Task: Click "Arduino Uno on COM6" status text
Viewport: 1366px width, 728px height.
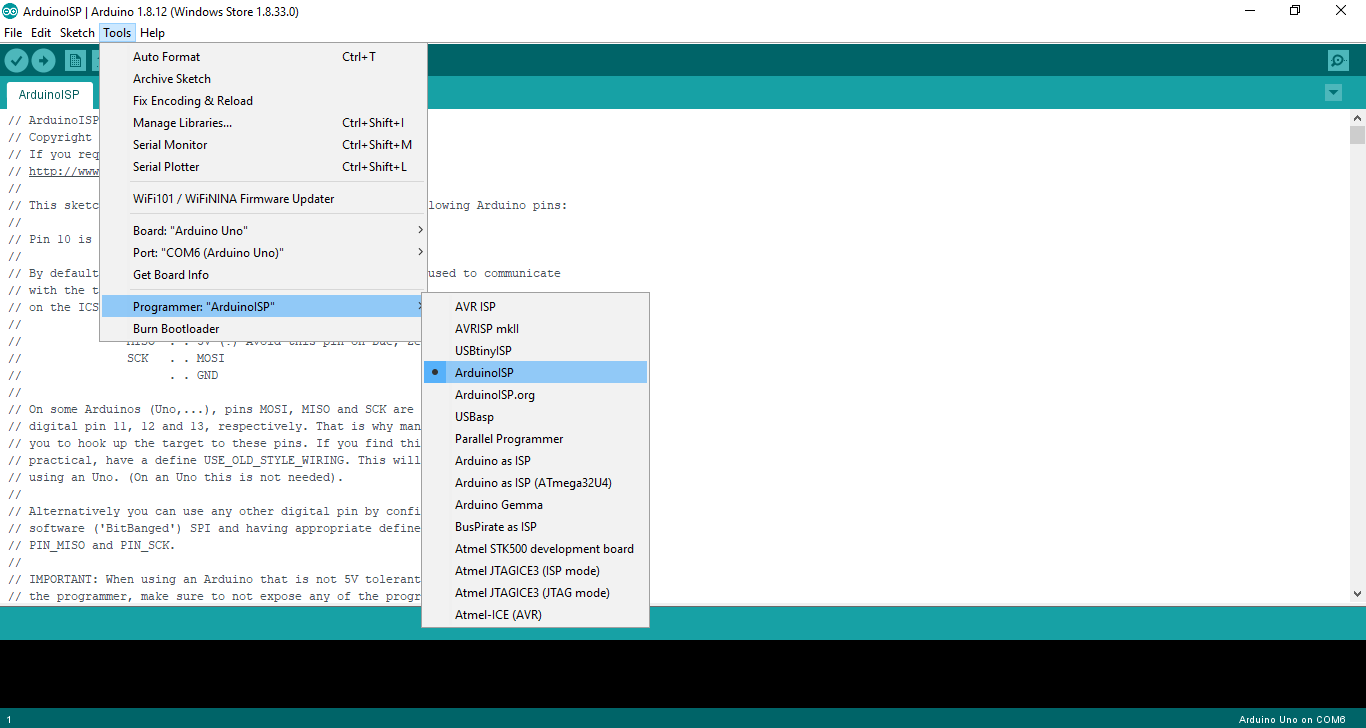Action: (1292, 720)
